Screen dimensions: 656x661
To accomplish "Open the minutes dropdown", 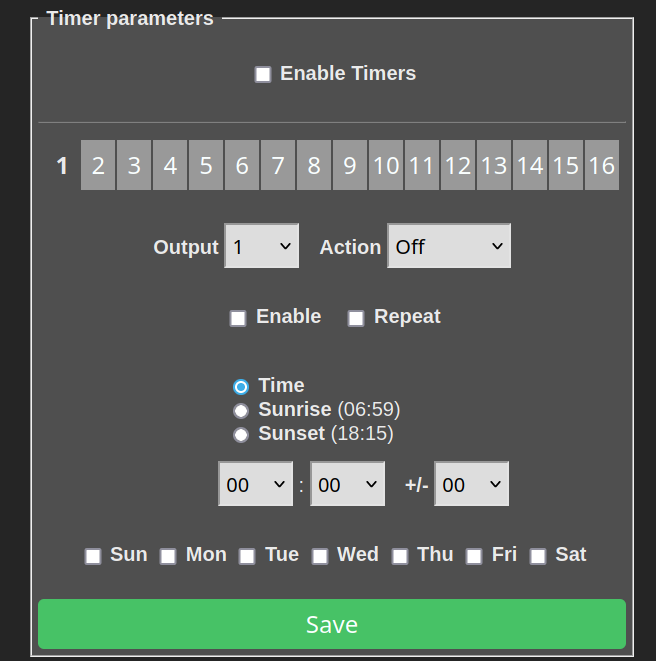I will coord(347,484).
